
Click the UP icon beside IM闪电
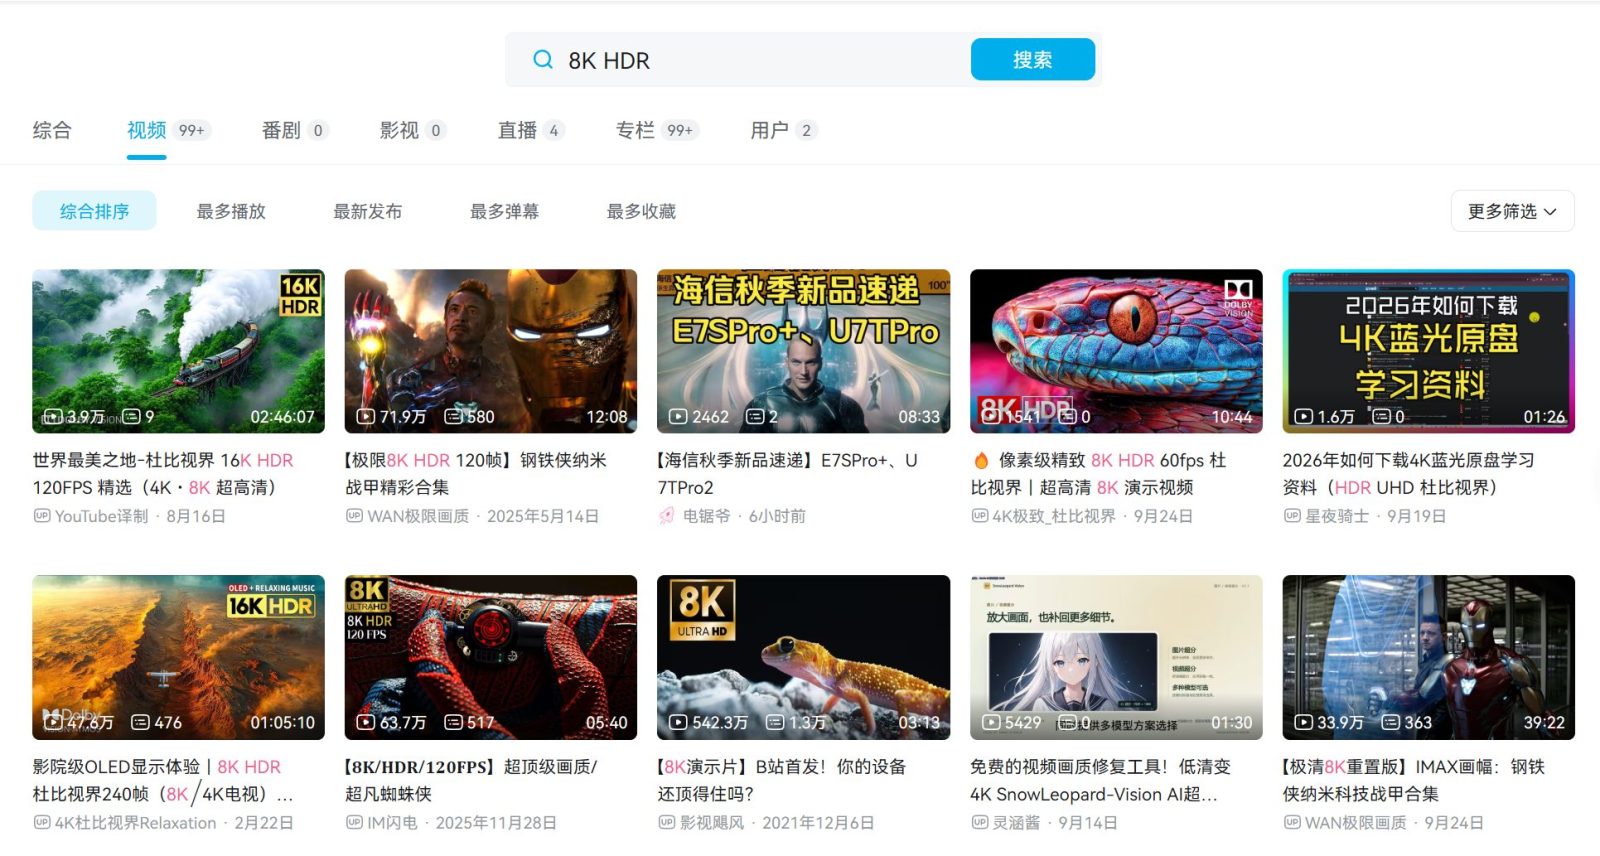tap(354, 822)
